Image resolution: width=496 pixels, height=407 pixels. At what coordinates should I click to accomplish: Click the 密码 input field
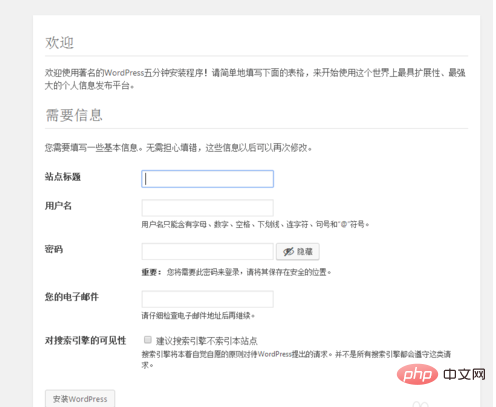pos(207,252)
